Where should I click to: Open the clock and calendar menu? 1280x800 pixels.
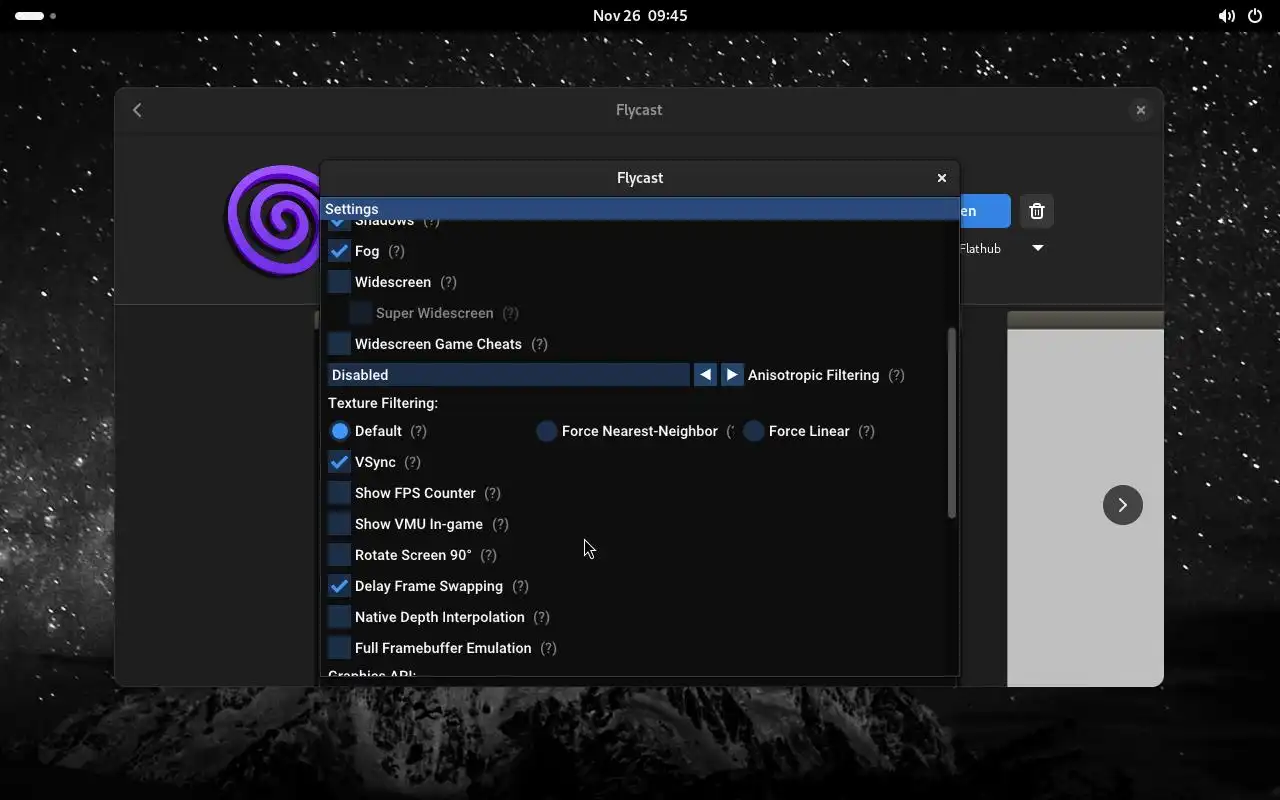tap(640, 16)
